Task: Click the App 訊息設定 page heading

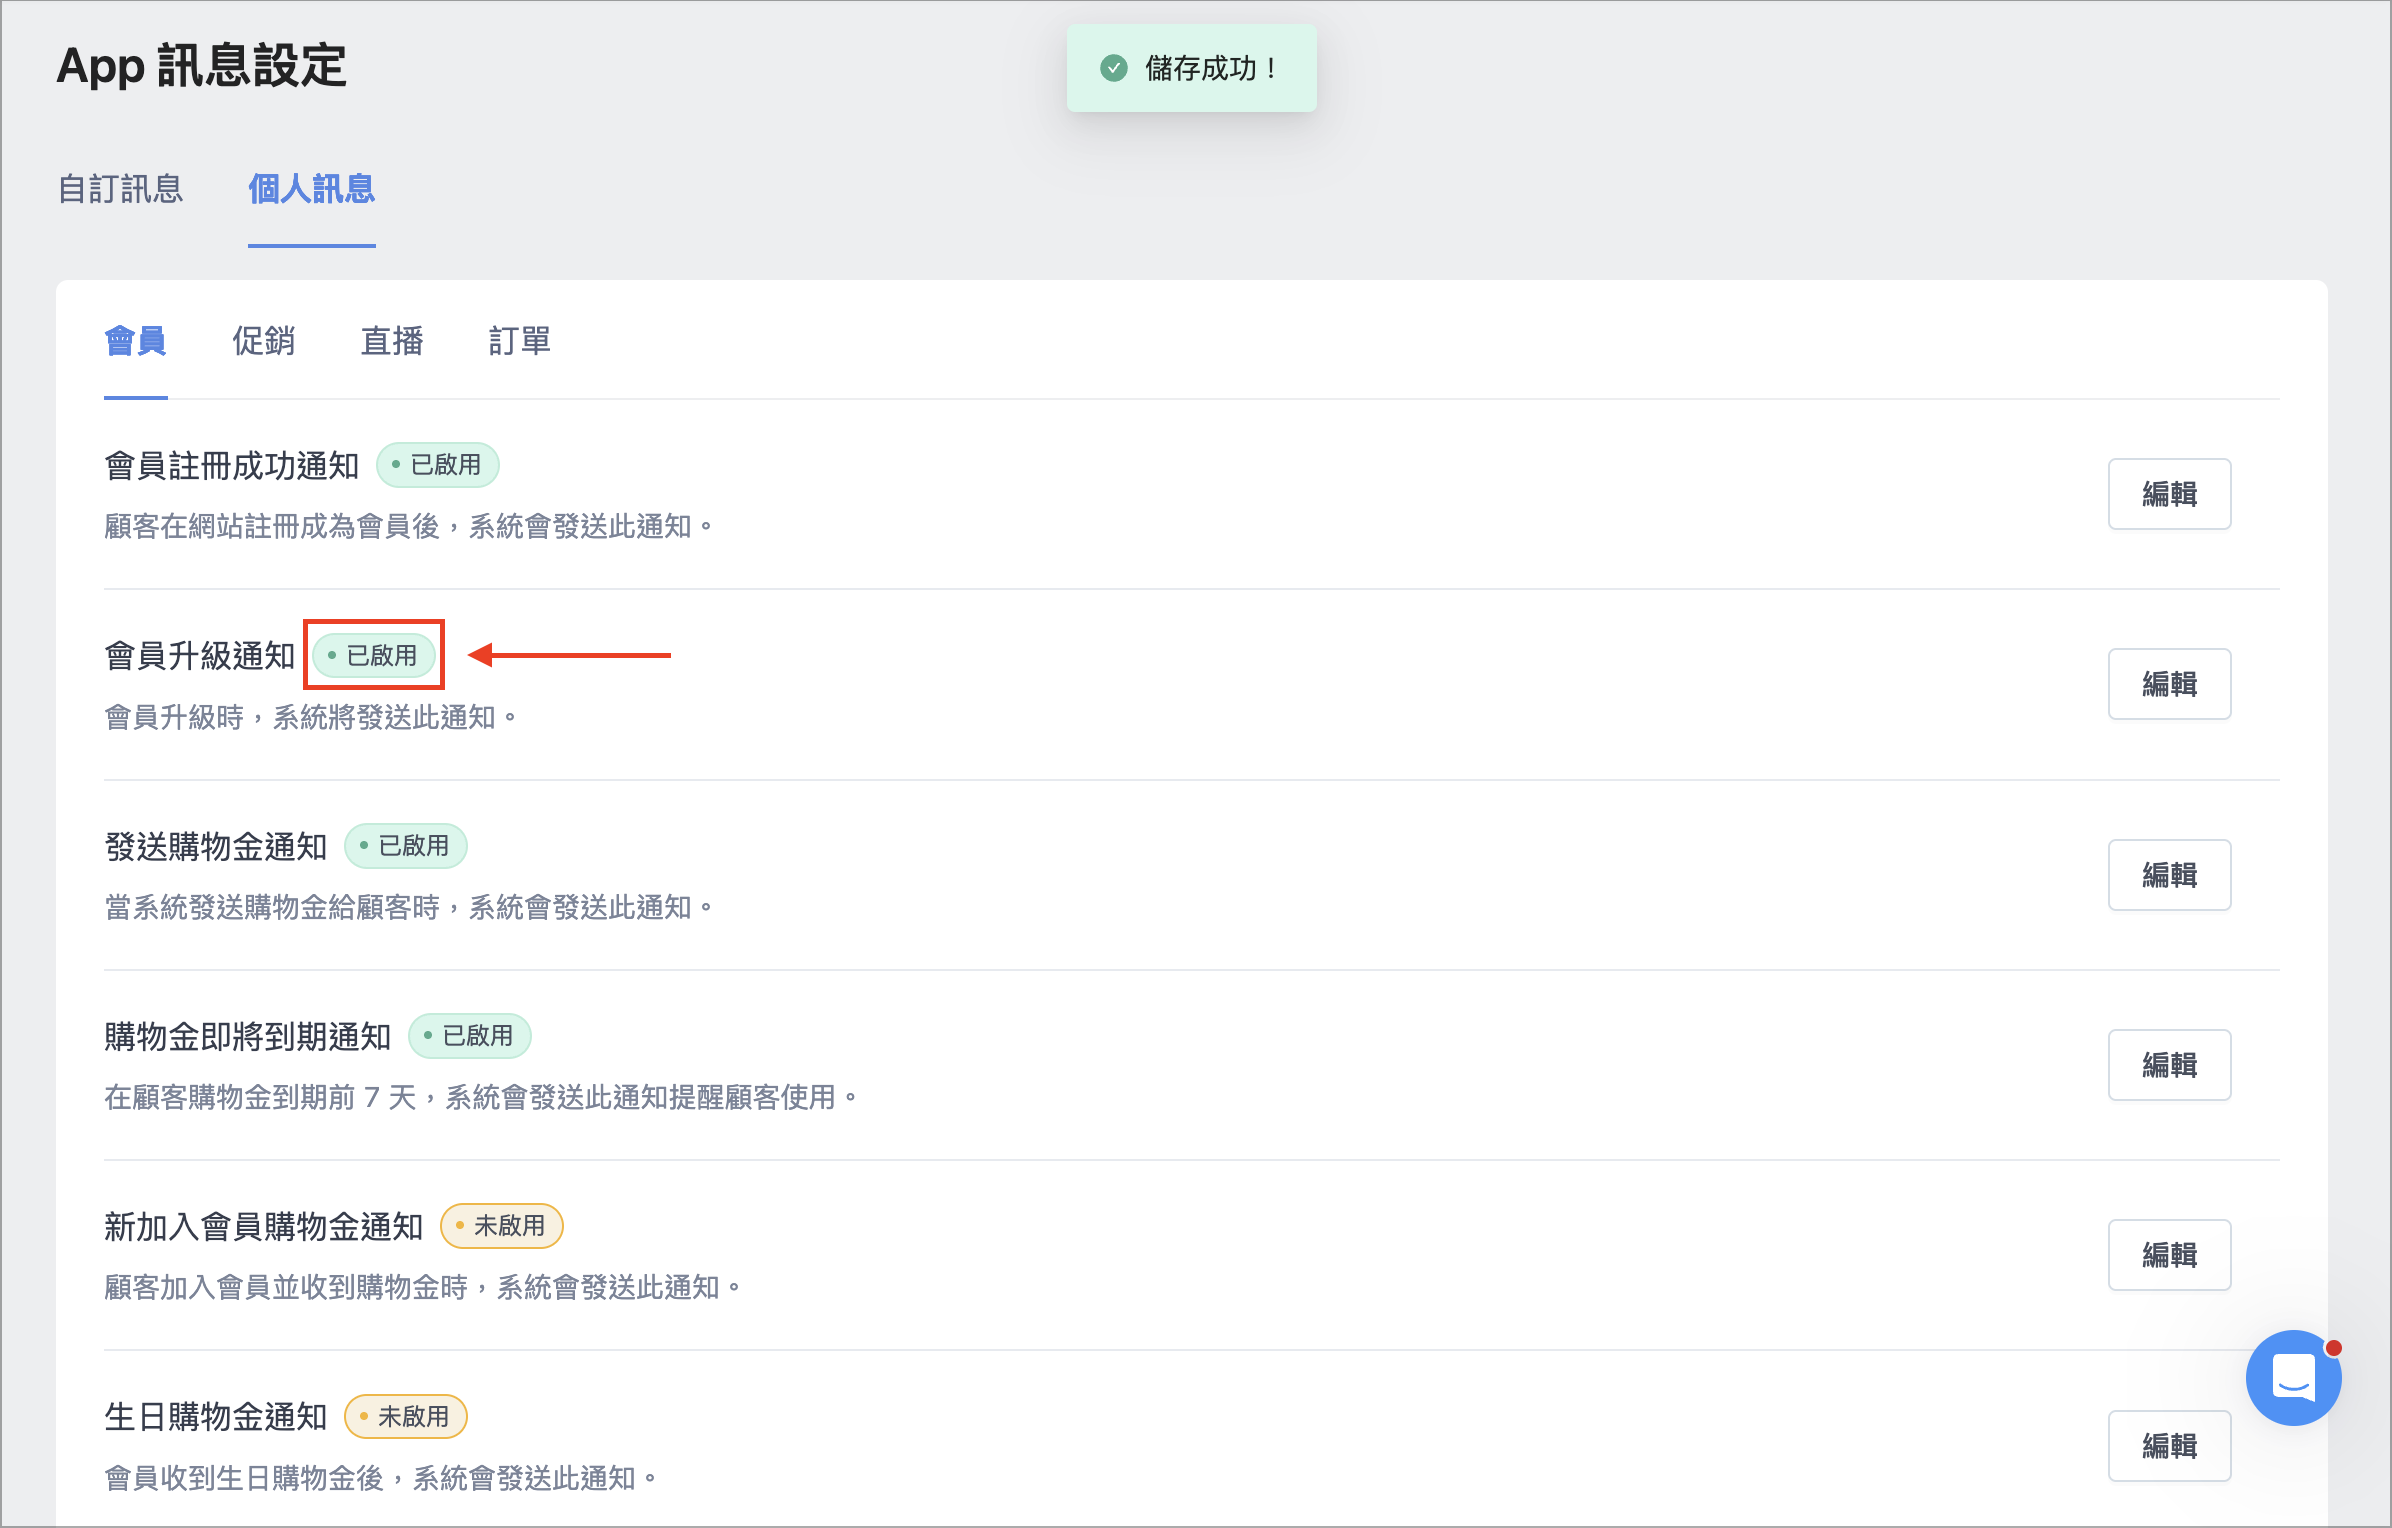Action: [x=201, y=66]
